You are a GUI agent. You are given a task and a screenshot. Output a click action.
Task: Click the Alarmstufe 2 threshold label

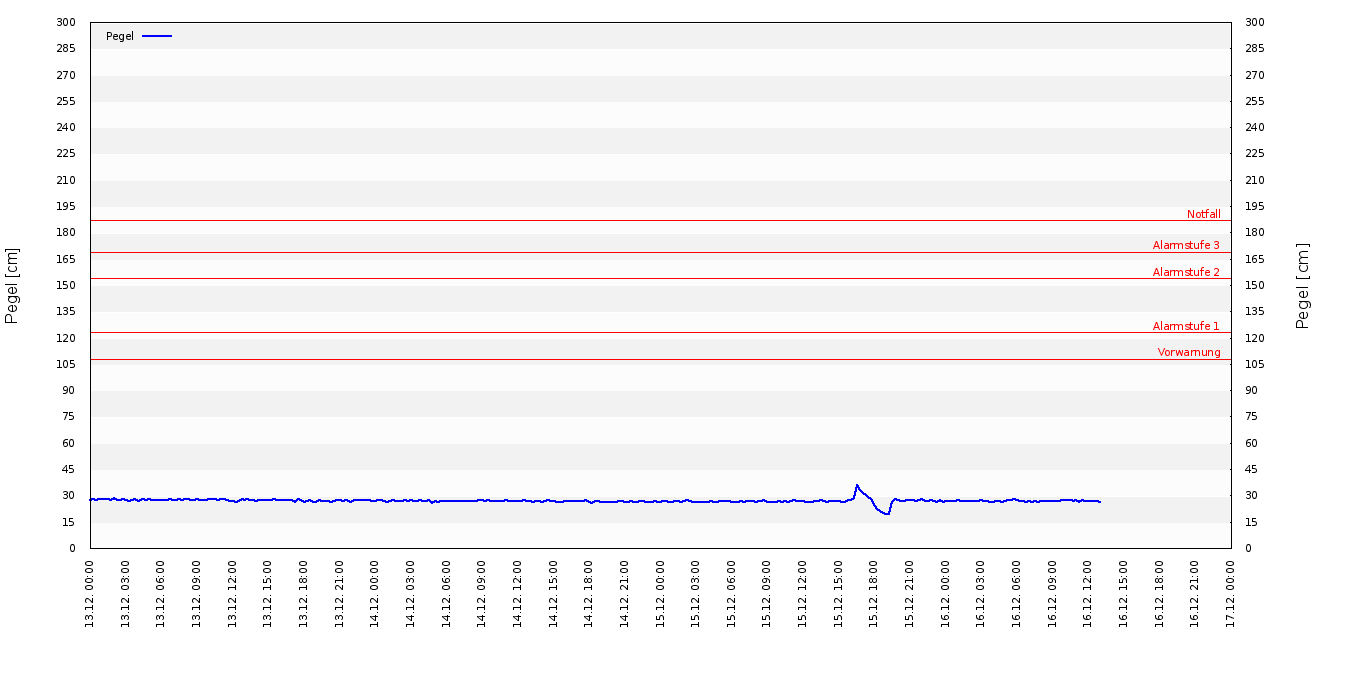[1186, 272]
